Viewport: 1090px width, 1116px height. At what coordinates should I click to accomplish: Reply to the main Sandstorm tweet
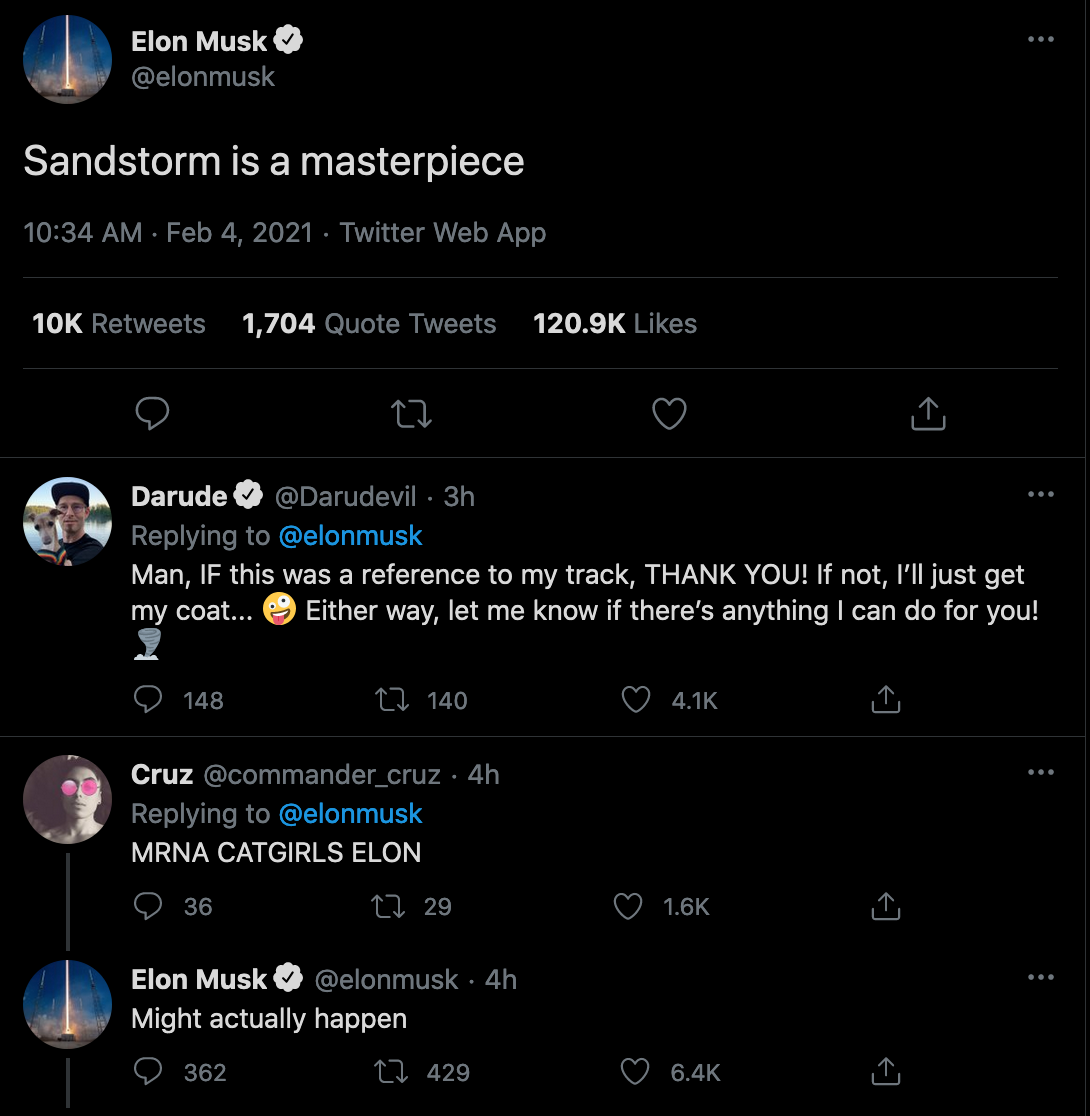(x=152, y=413)
